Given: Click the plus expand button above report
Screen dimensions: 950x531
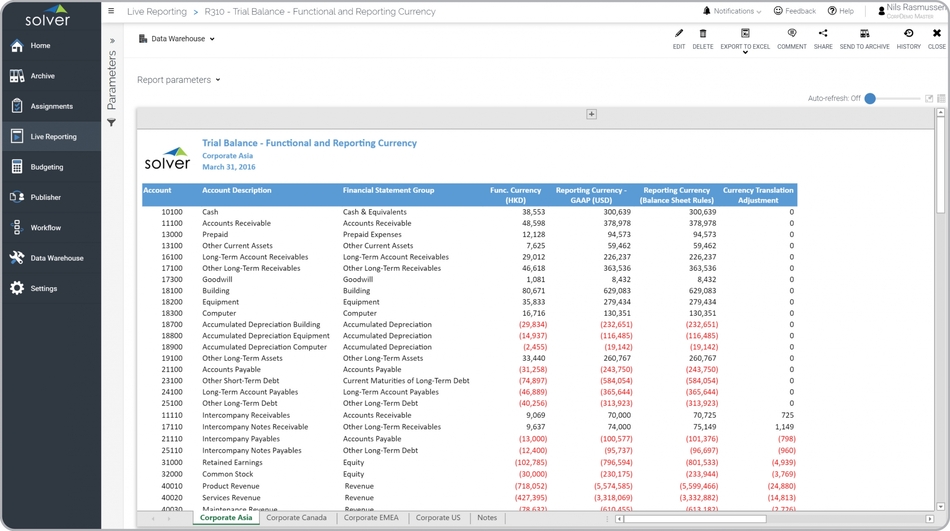Looking at the screenshot, I should [591, 115].
